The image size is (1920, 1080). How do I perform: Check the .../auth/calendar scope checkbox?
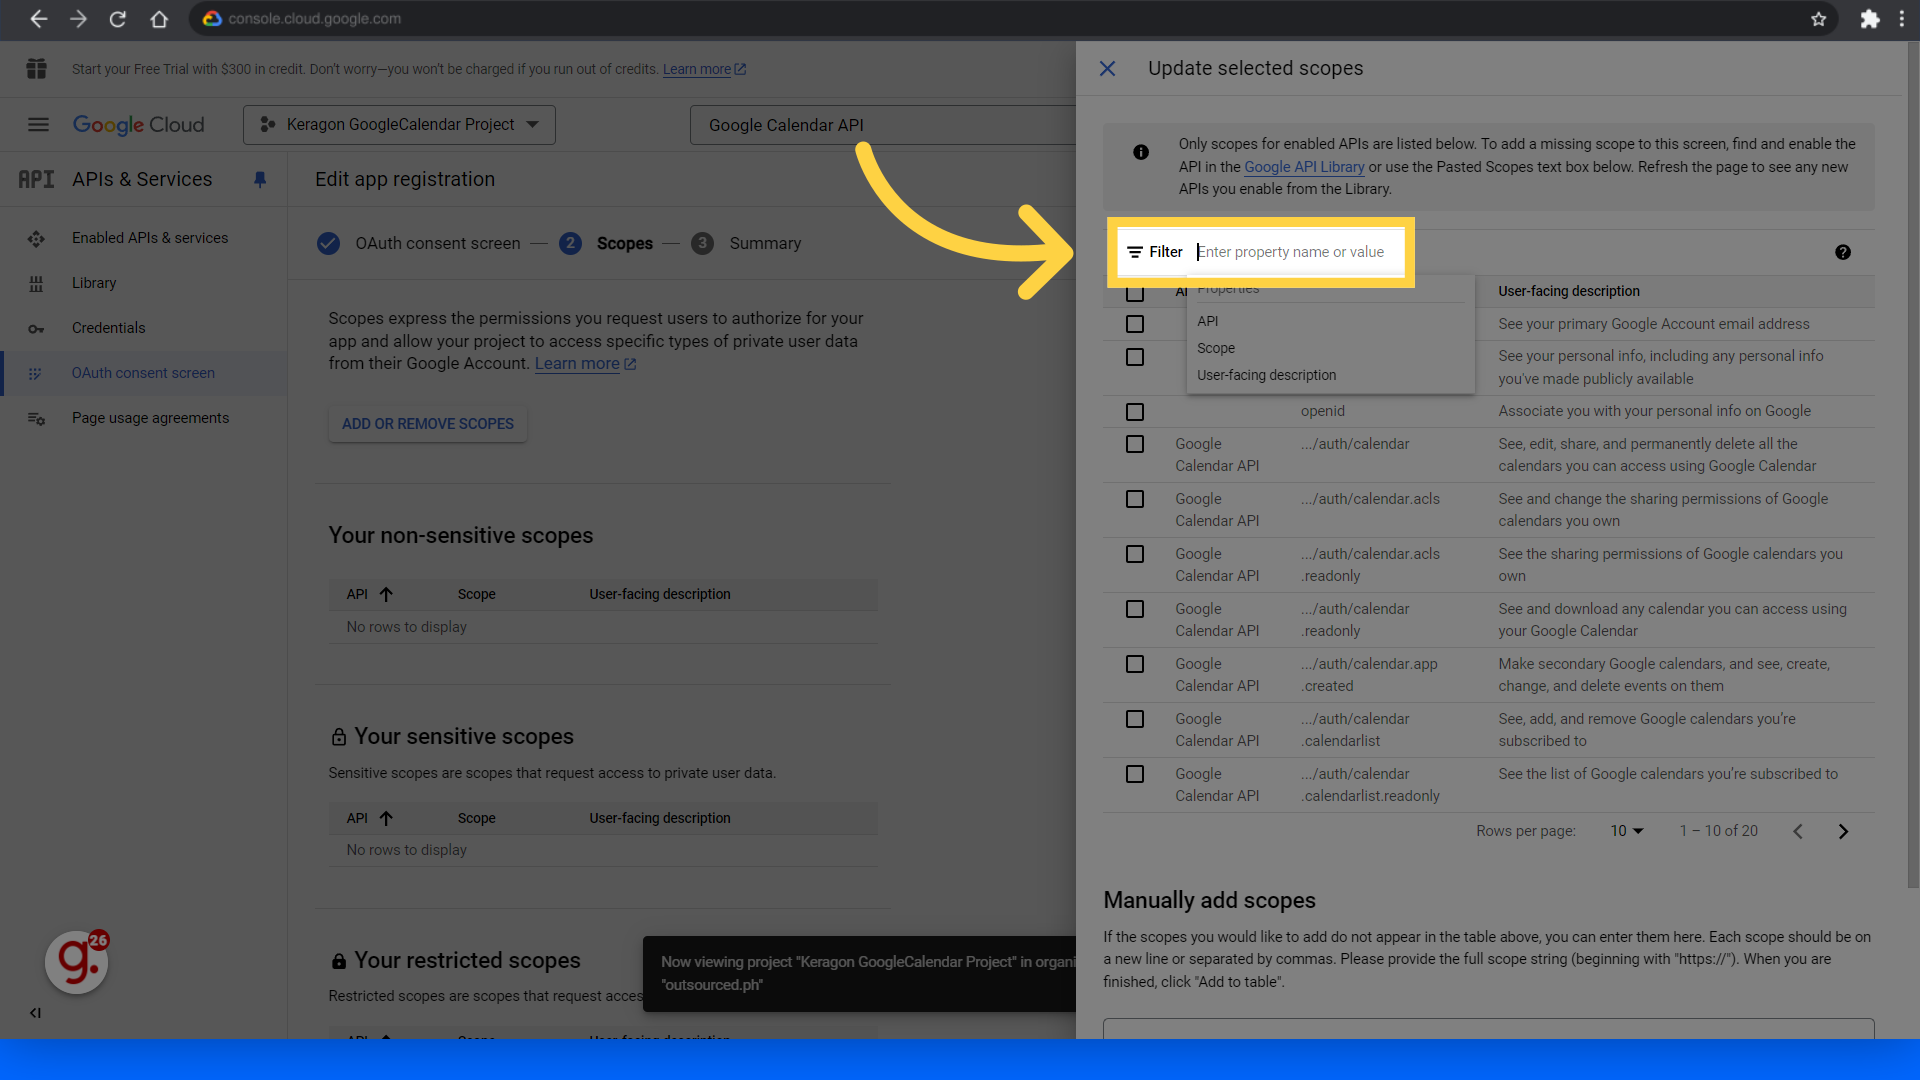(1134, 444)
